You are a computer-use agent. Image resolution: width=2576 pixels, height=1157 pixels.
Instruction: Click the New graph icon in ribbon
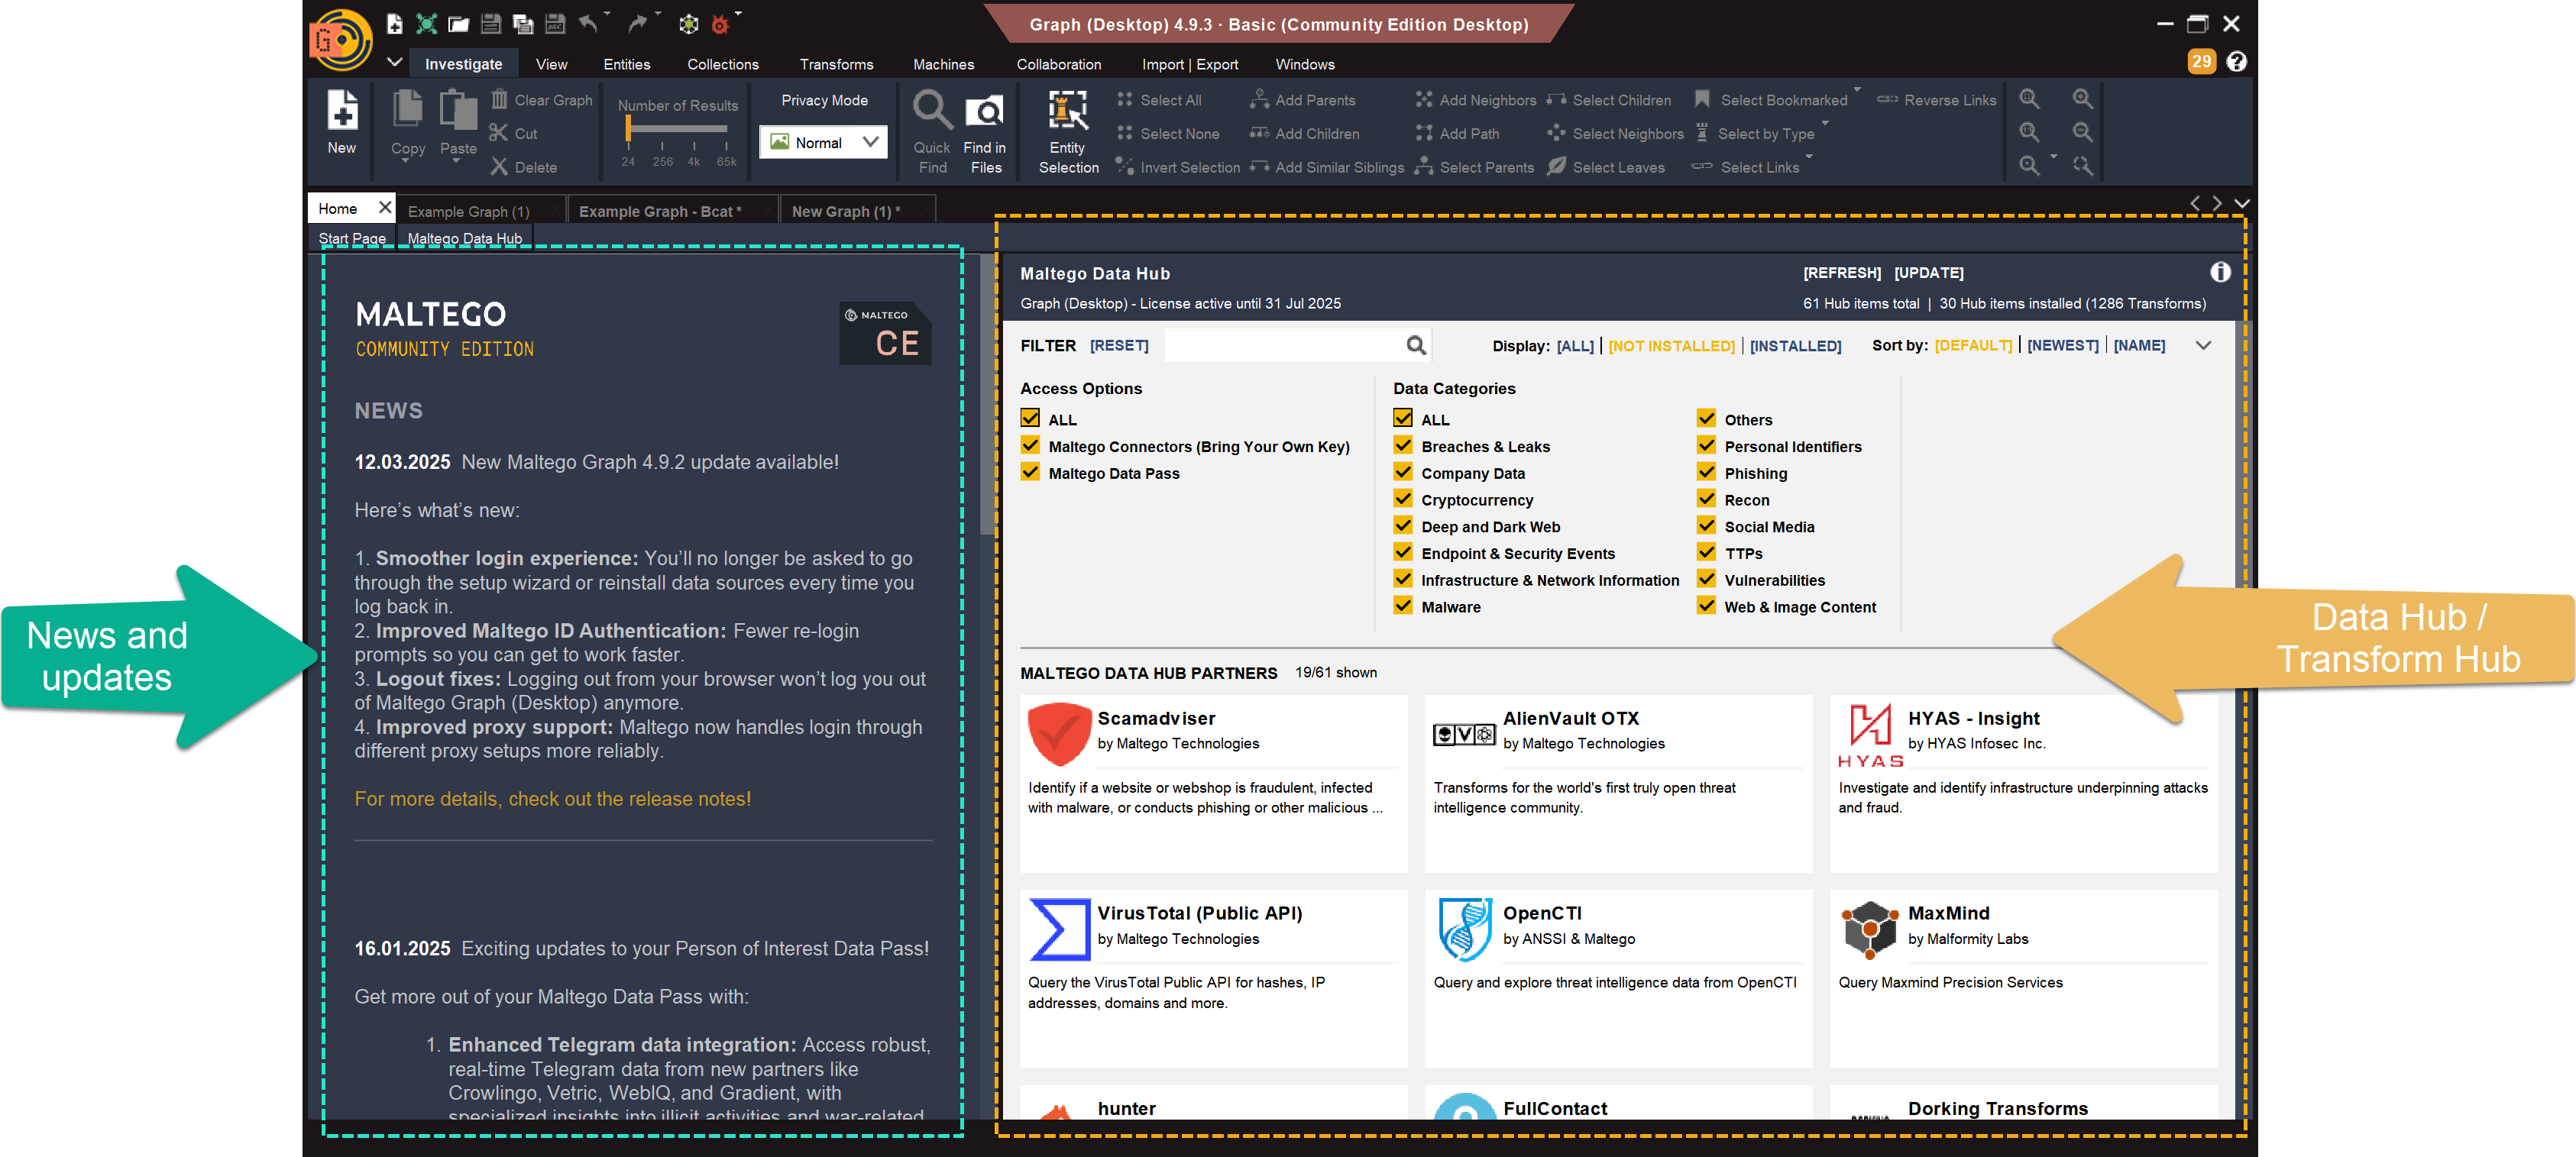point(342,110)
